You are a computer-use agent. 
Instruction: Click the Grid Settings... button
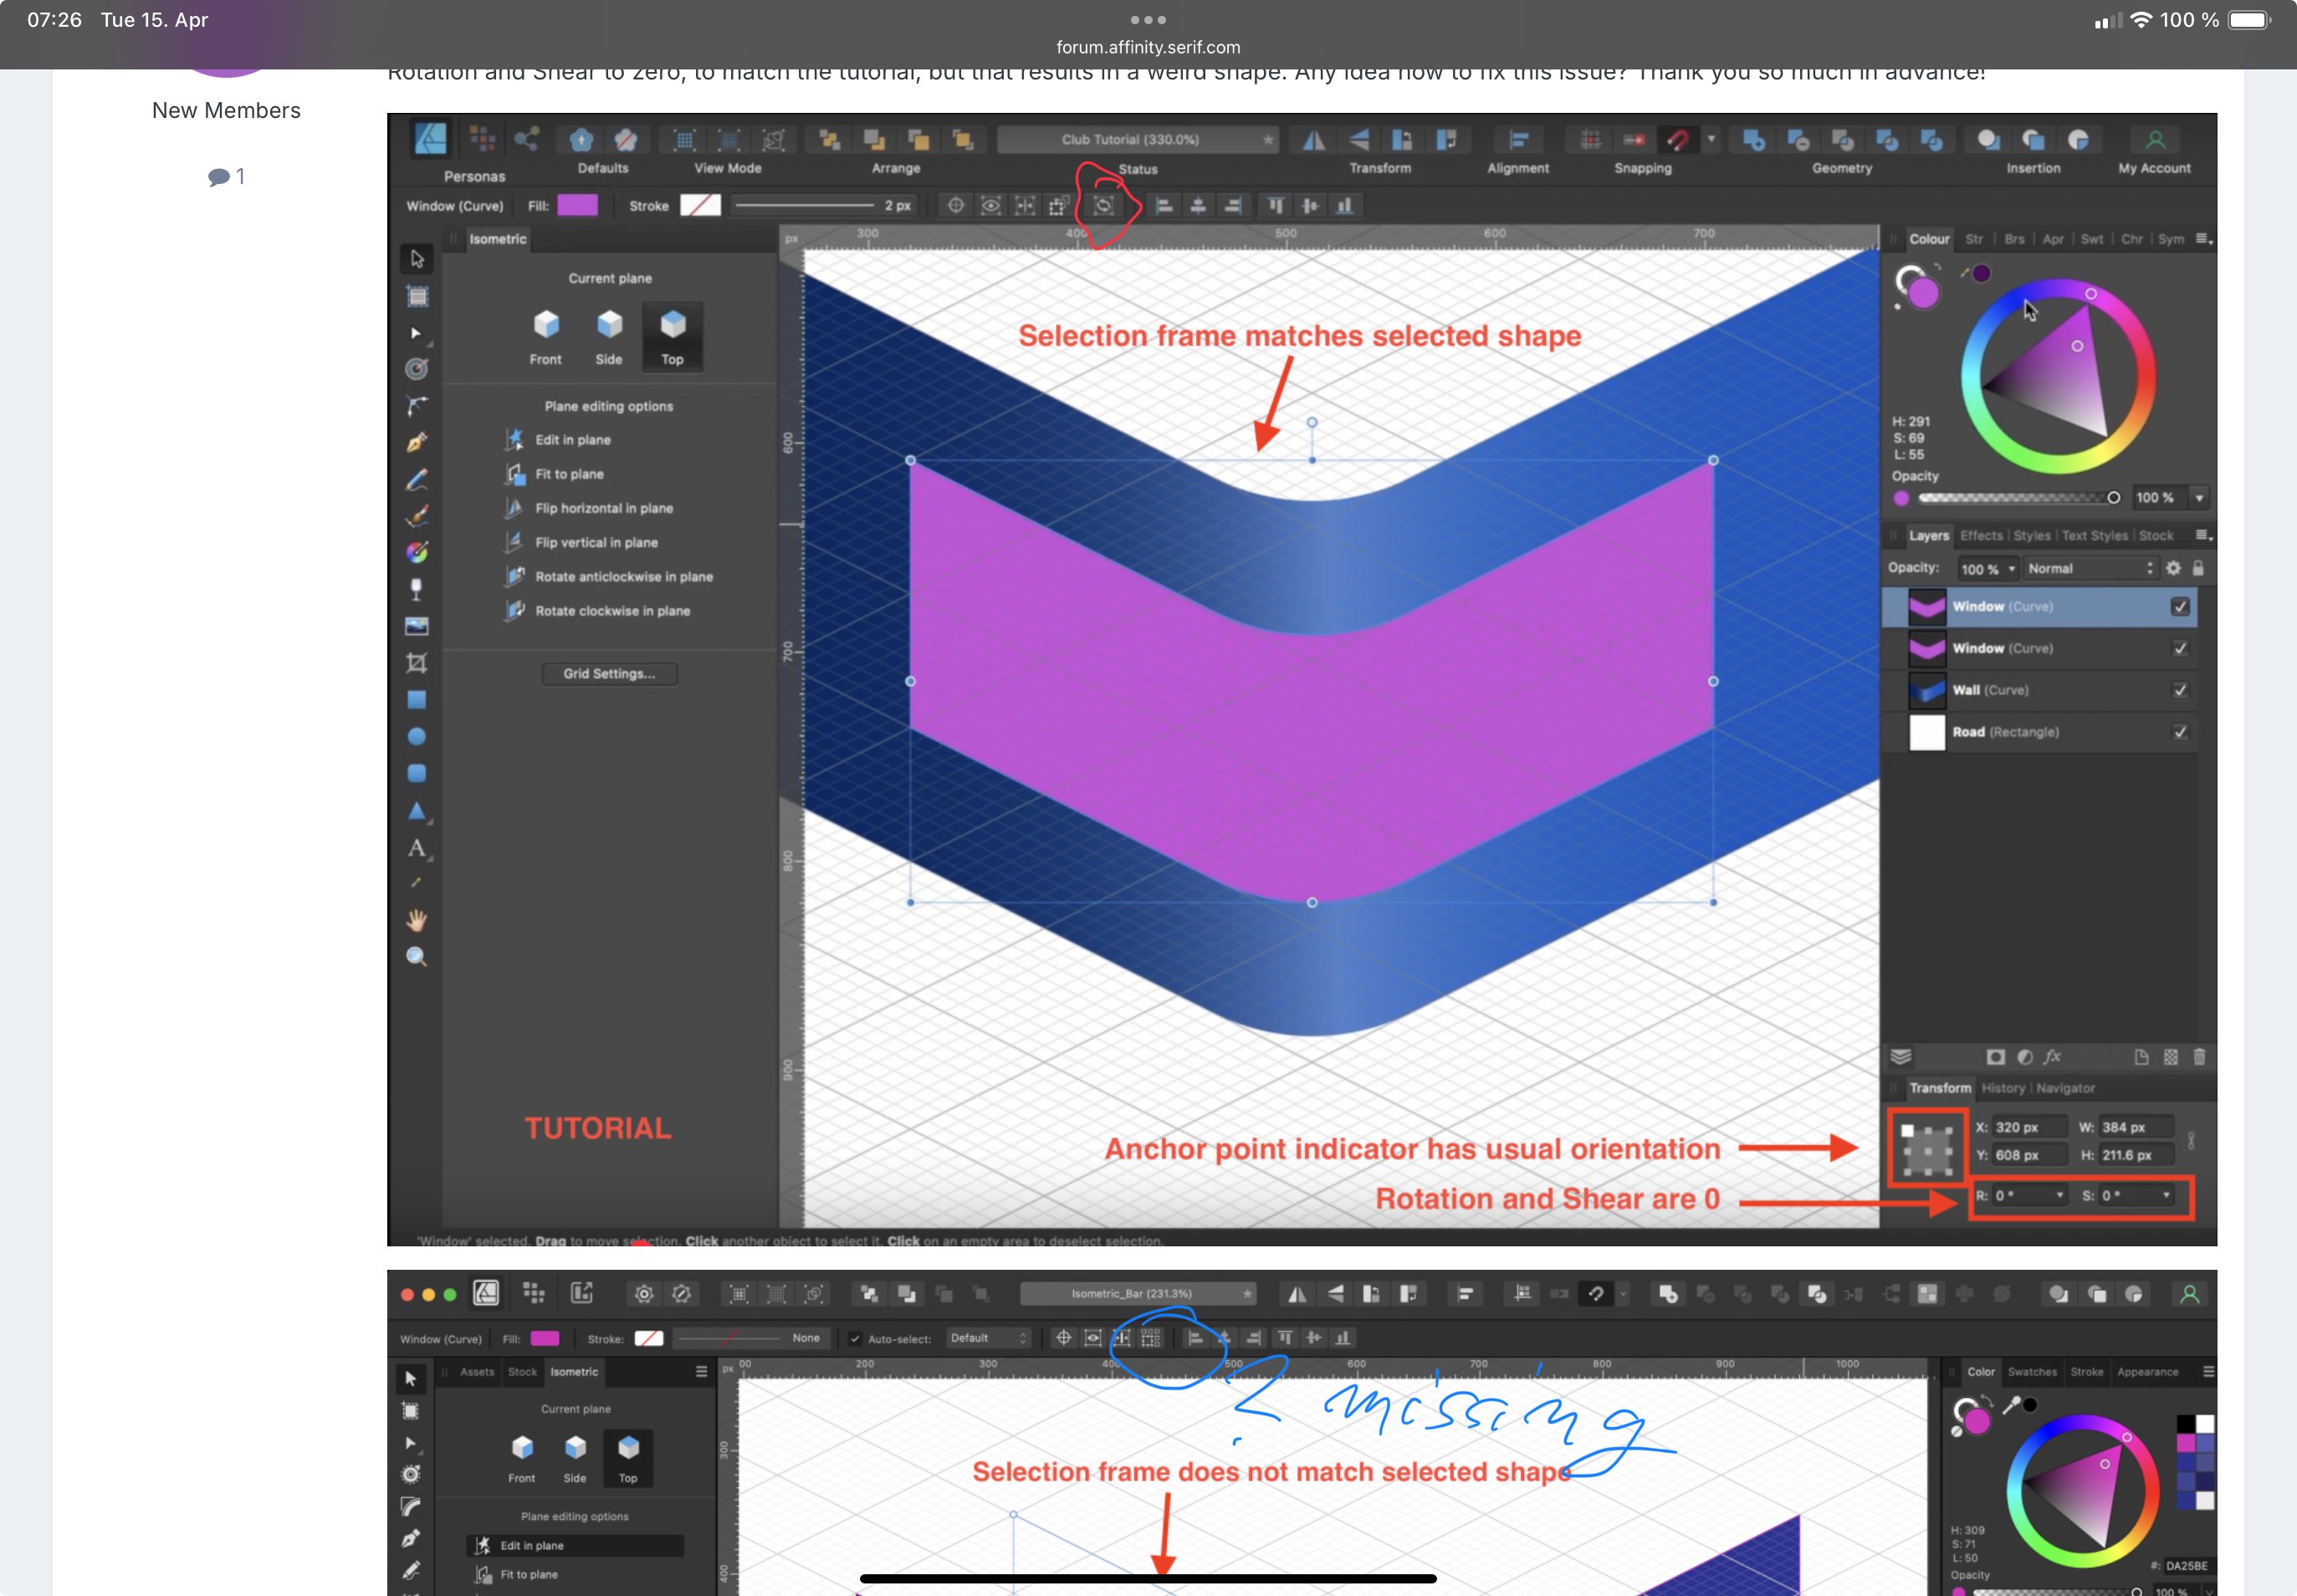tap(609, 674)
